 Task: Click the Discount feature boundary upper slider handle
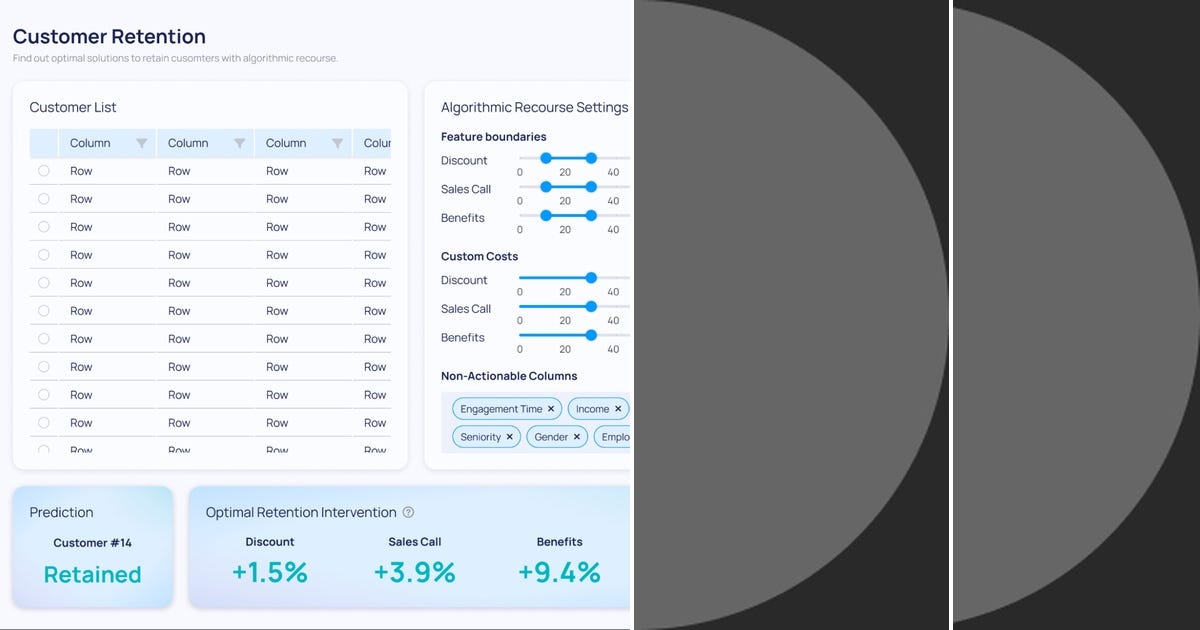click(590, 158)
